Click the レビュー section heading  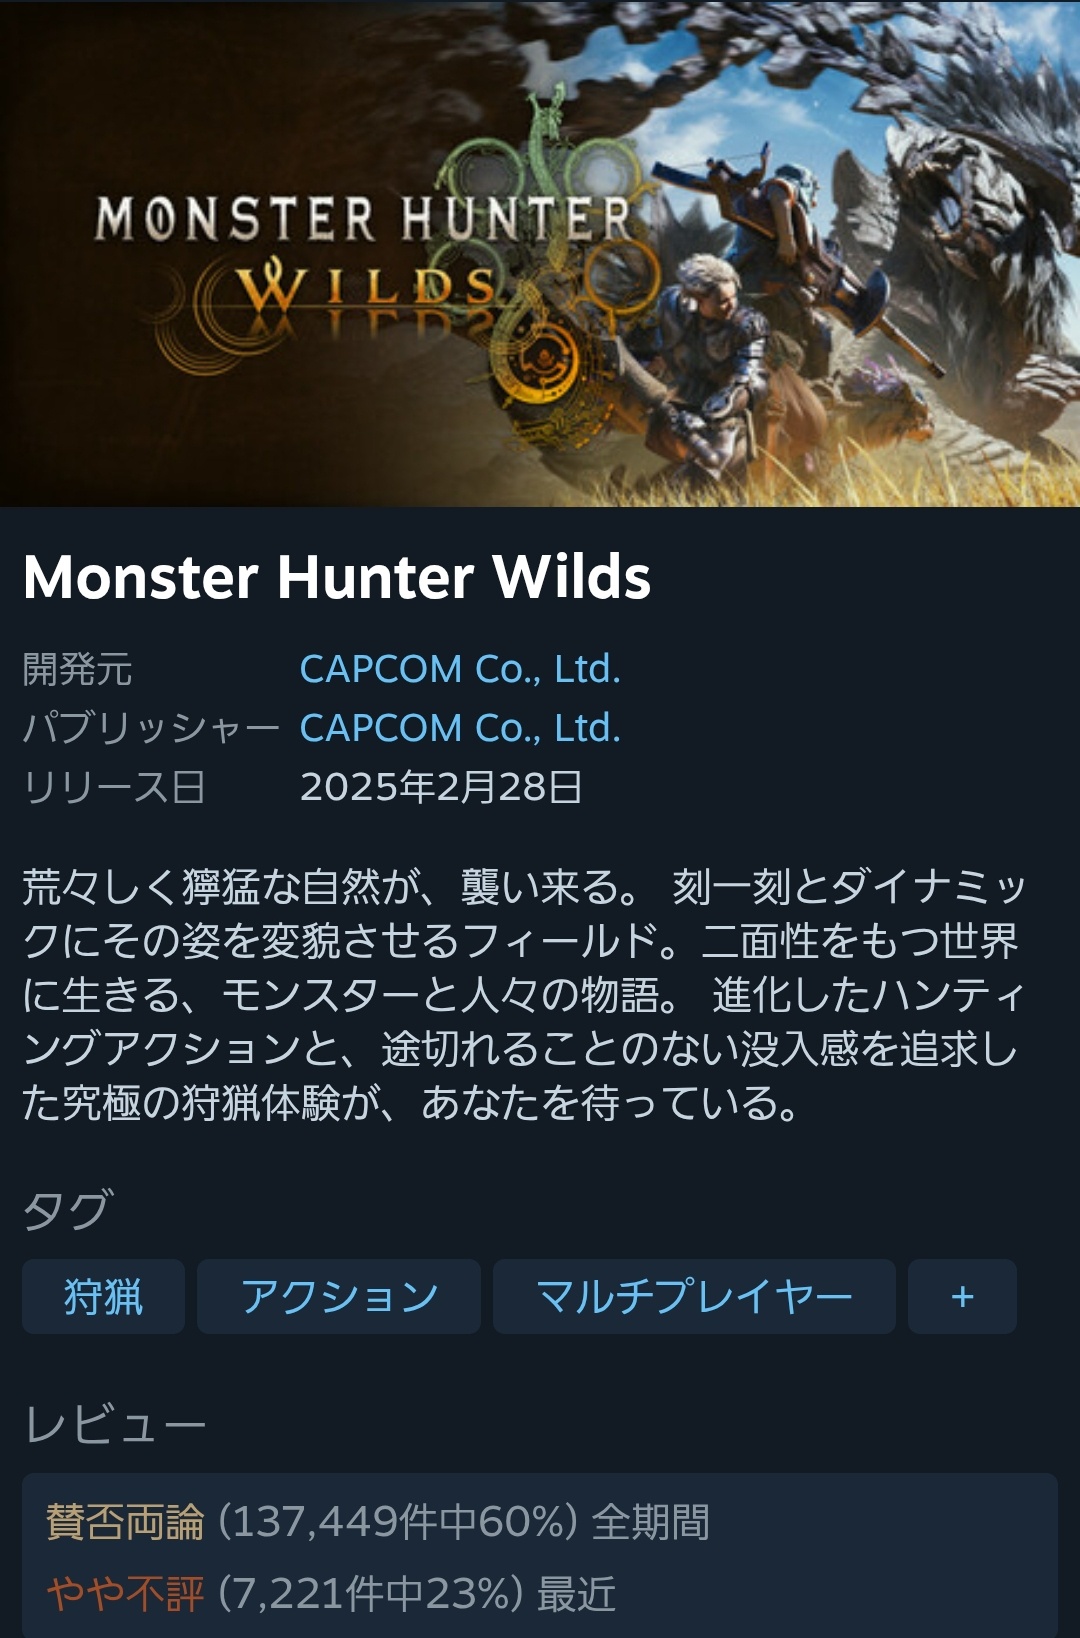(x=114, y=1424)
